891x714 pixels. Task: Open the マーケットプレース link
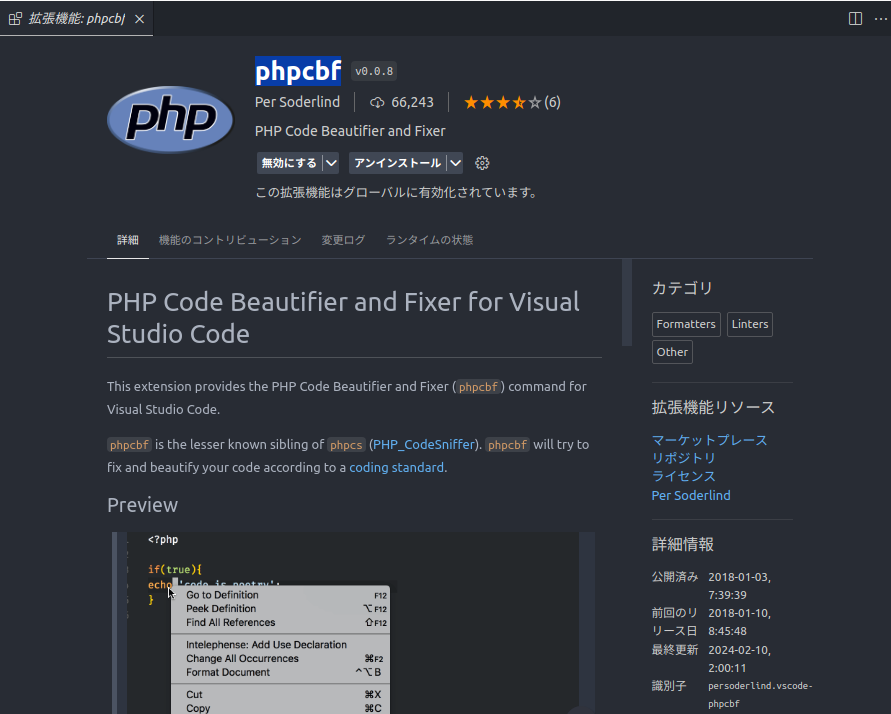click(x=709, y=440)
